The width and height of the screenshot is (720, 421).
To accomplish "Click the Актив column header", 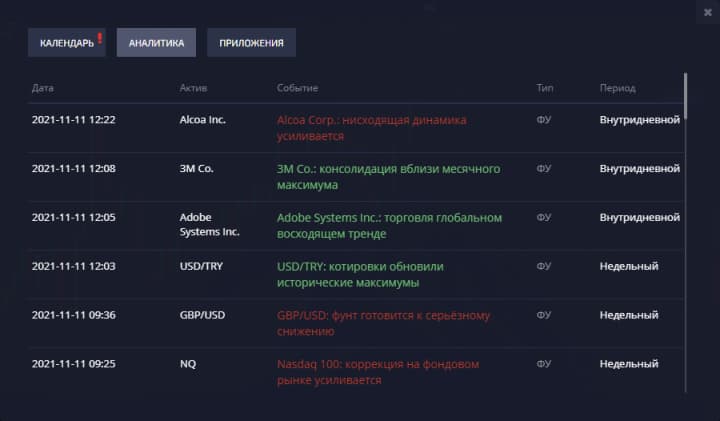I will (193, 88).
